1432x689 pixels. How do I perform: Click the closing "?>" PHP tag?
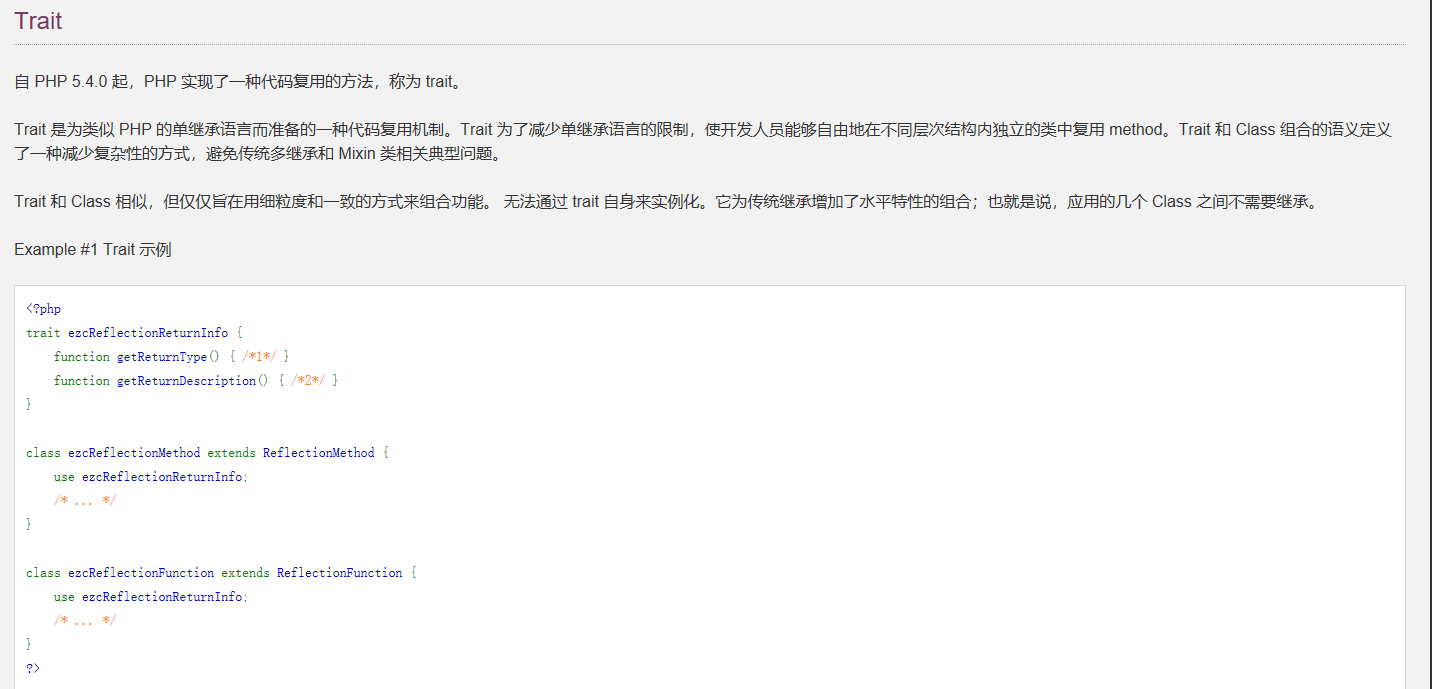pyautogui.click(x=33, y=668)
